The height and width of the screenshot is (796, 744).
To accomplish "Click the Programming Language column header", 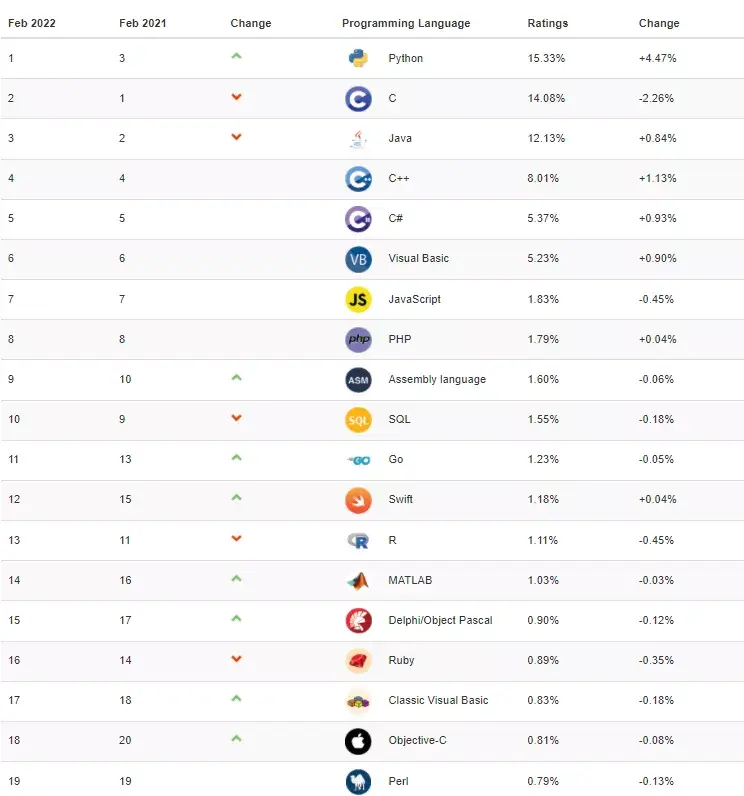I will [406, 23].
